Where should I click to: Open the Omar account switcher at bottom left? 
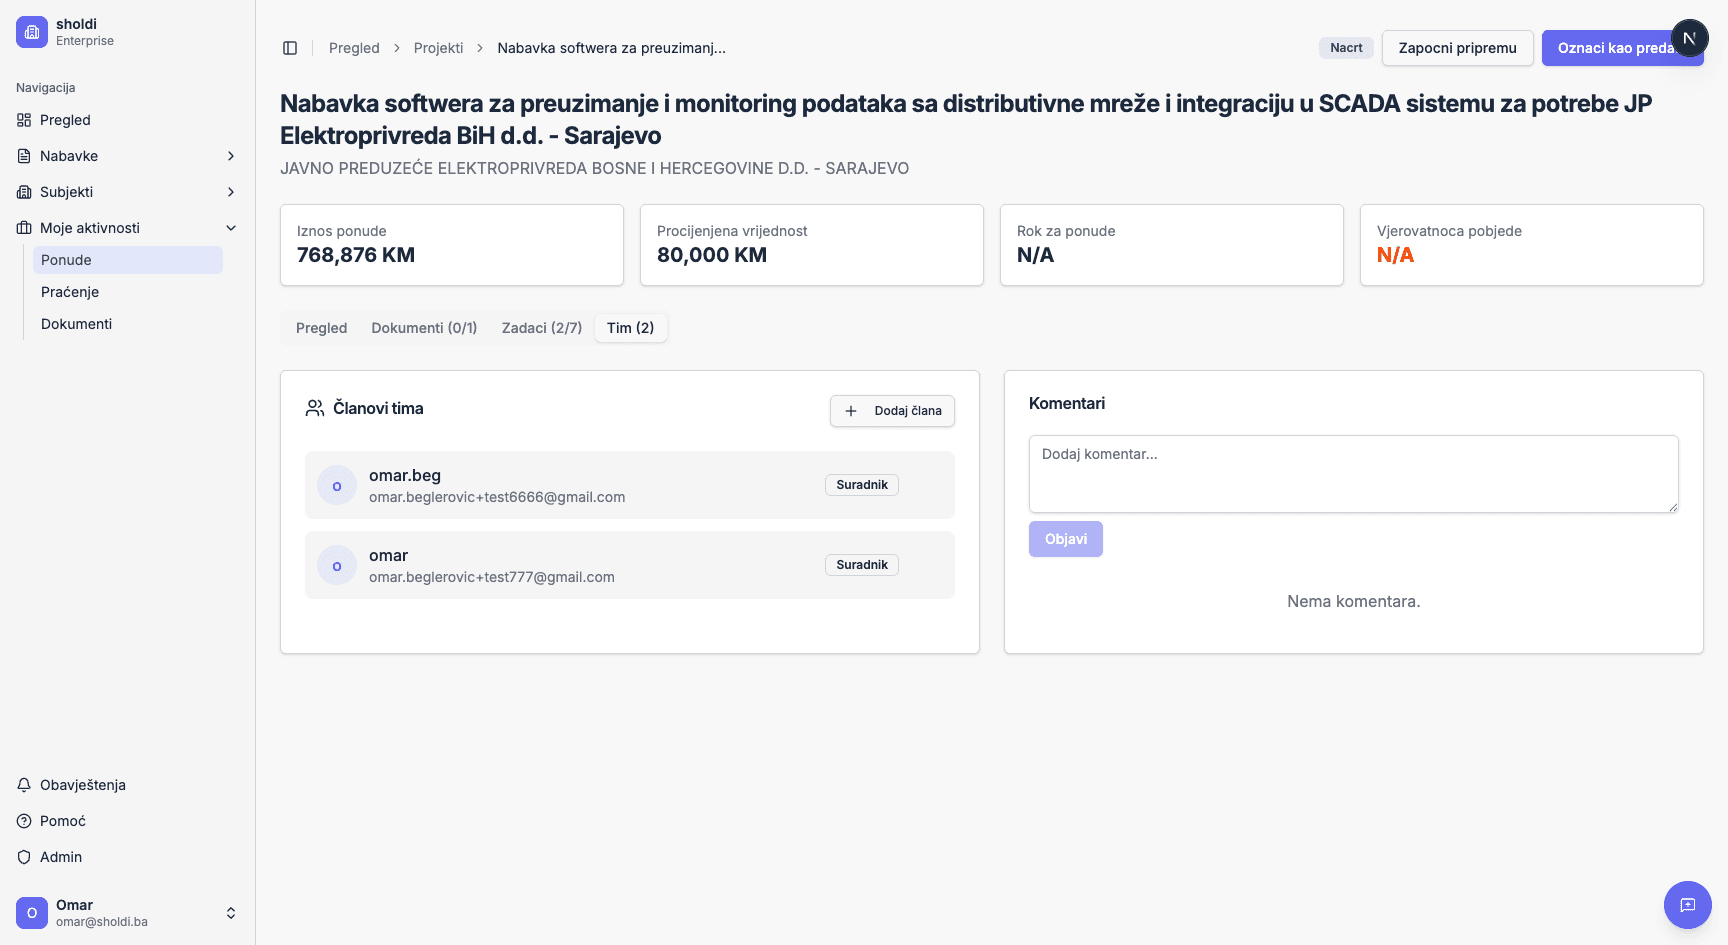click(x=128, y=912)
